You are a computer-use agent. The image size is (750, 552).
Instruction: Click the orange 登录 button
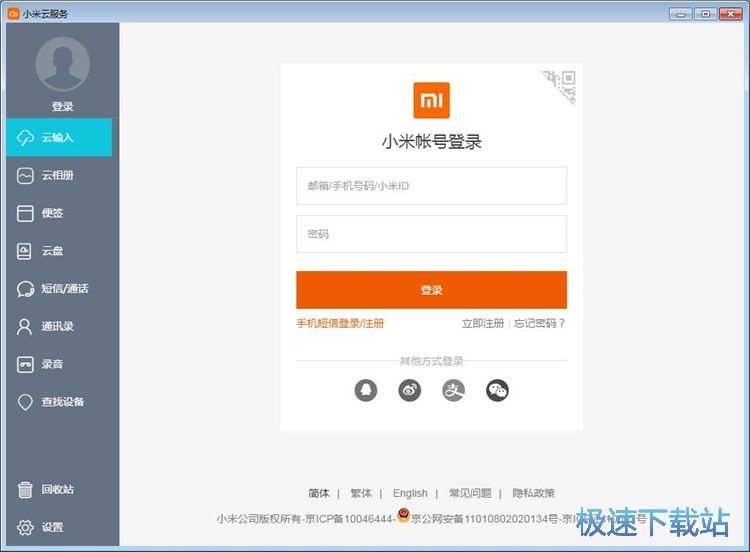coord(431,290)
